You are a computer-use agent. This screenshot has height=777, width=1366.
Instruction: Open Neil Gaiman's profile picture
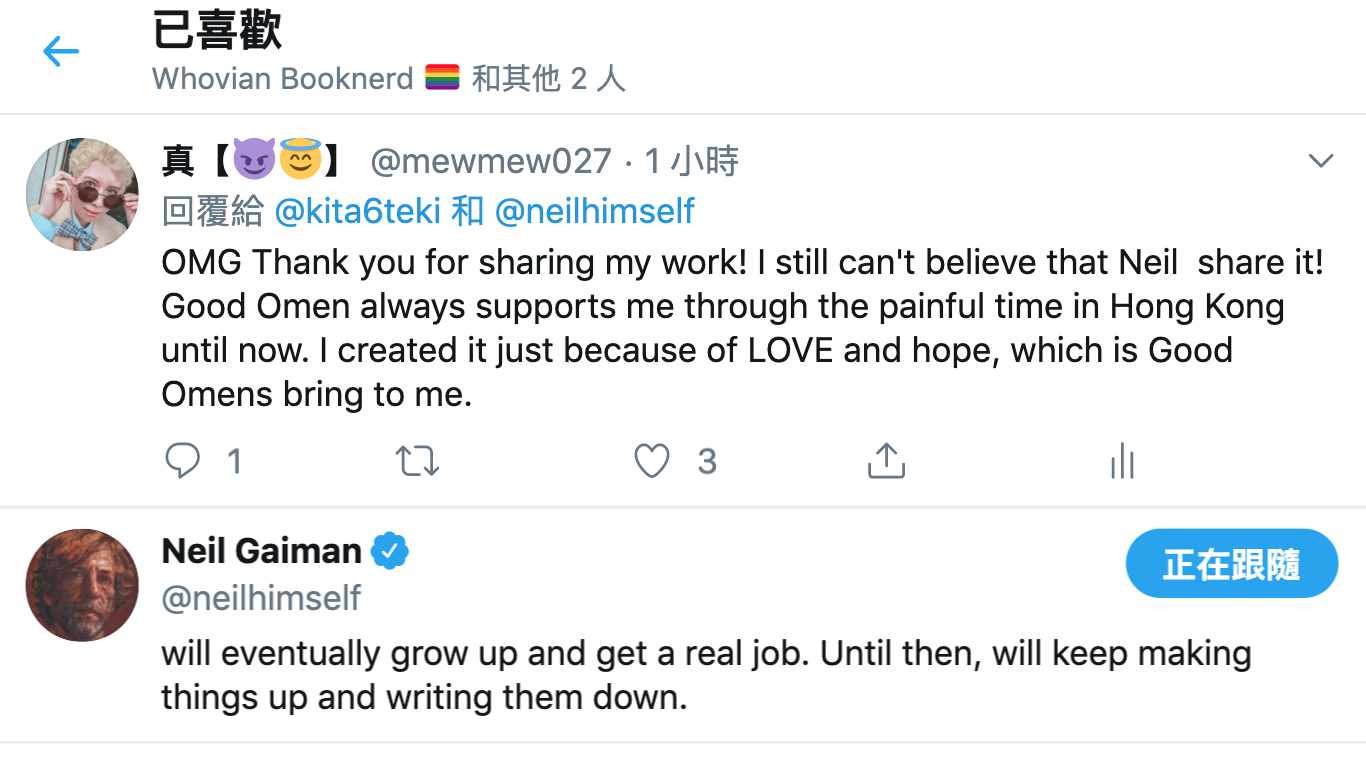82,585
